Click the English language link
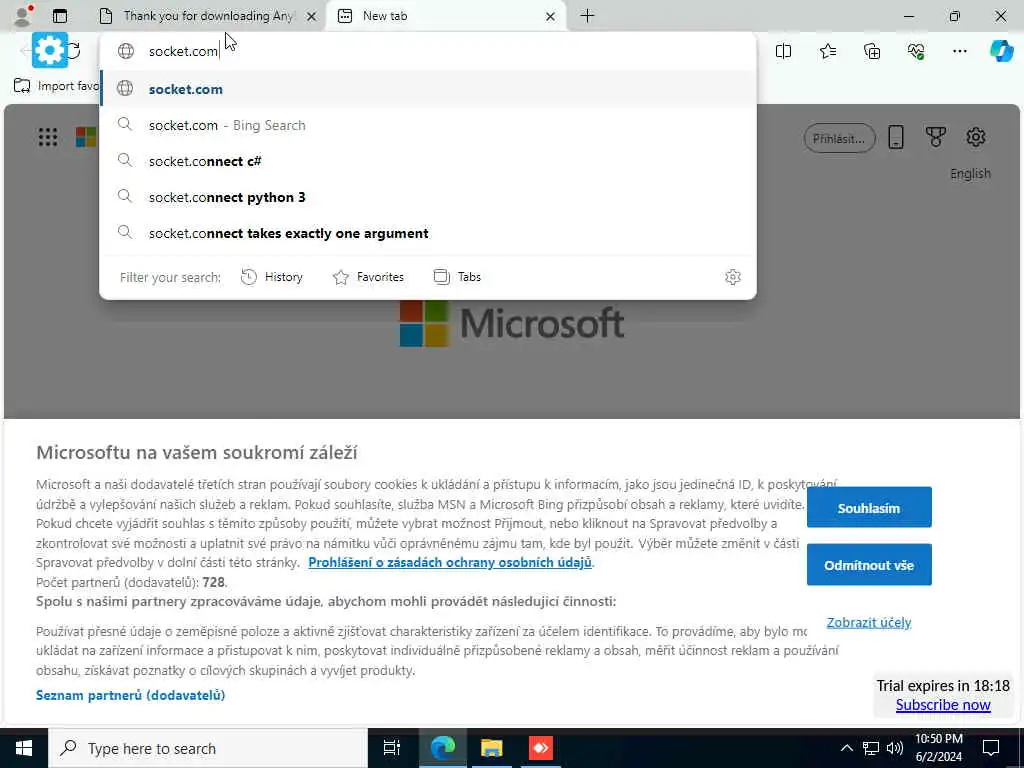 970,174
